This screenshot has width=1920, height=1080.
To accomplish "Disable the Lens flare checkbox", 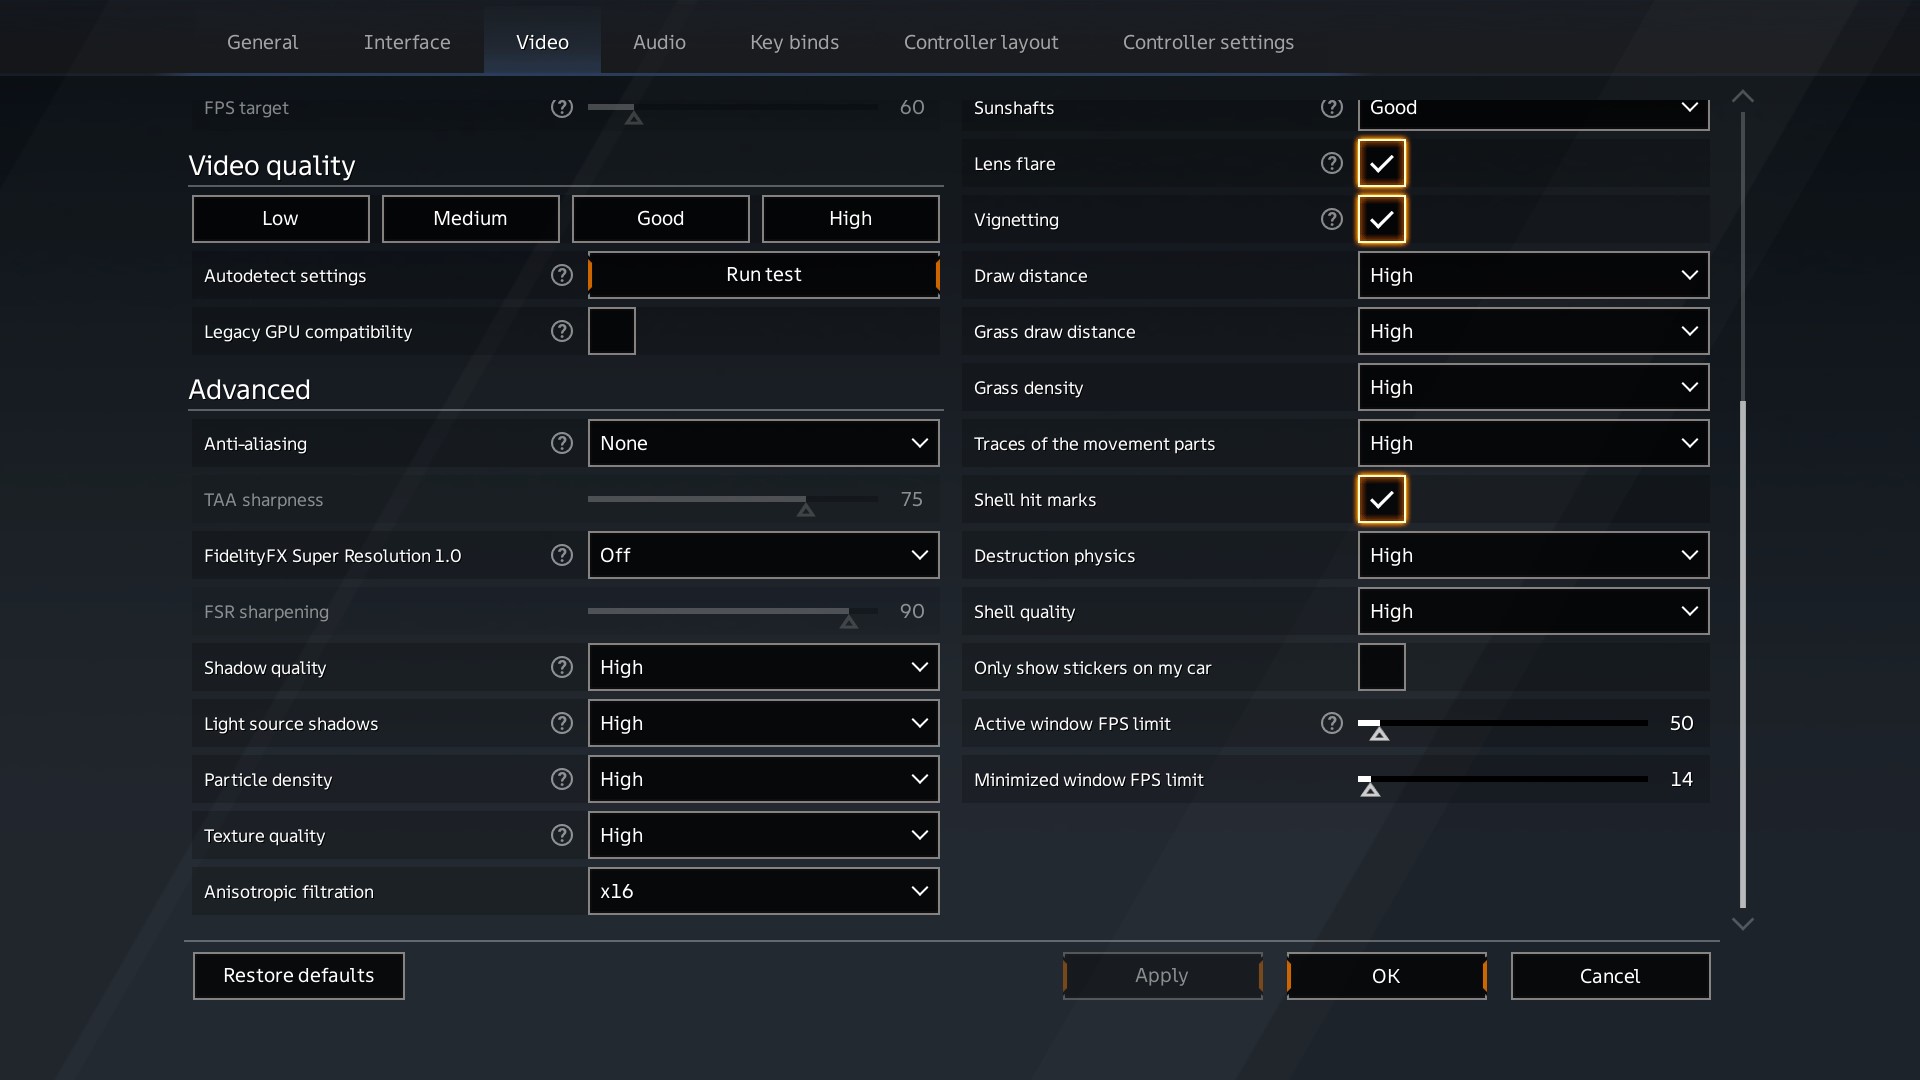I will [1382, 163].
